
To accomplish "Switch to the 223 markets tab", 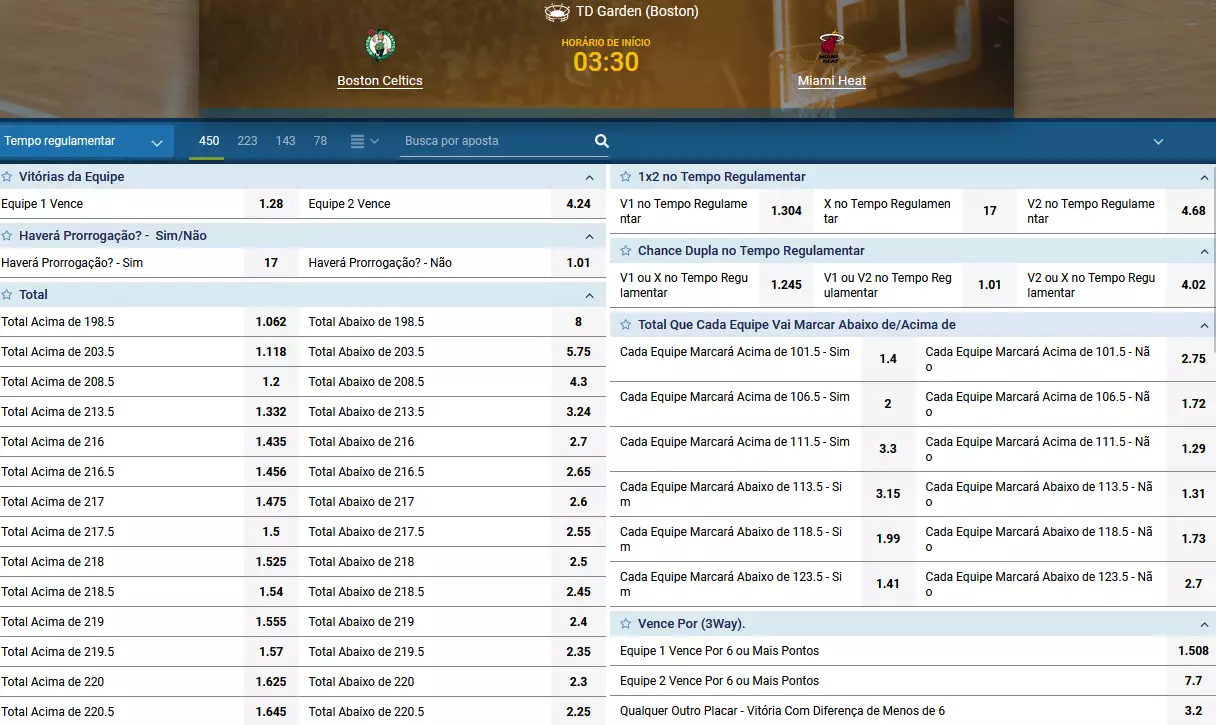I will (247, 141).
